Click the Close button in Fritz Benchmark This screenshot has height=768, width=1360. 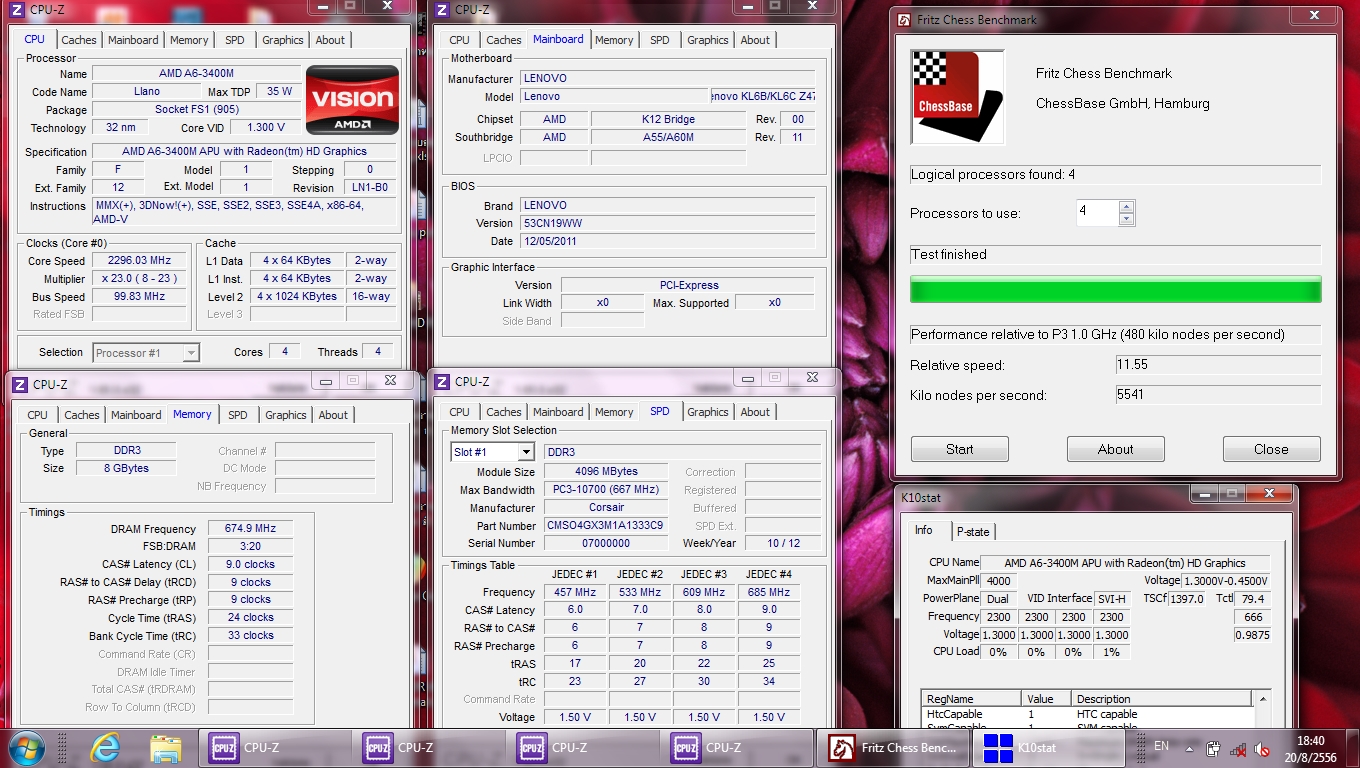click(x=1272, y=449)
